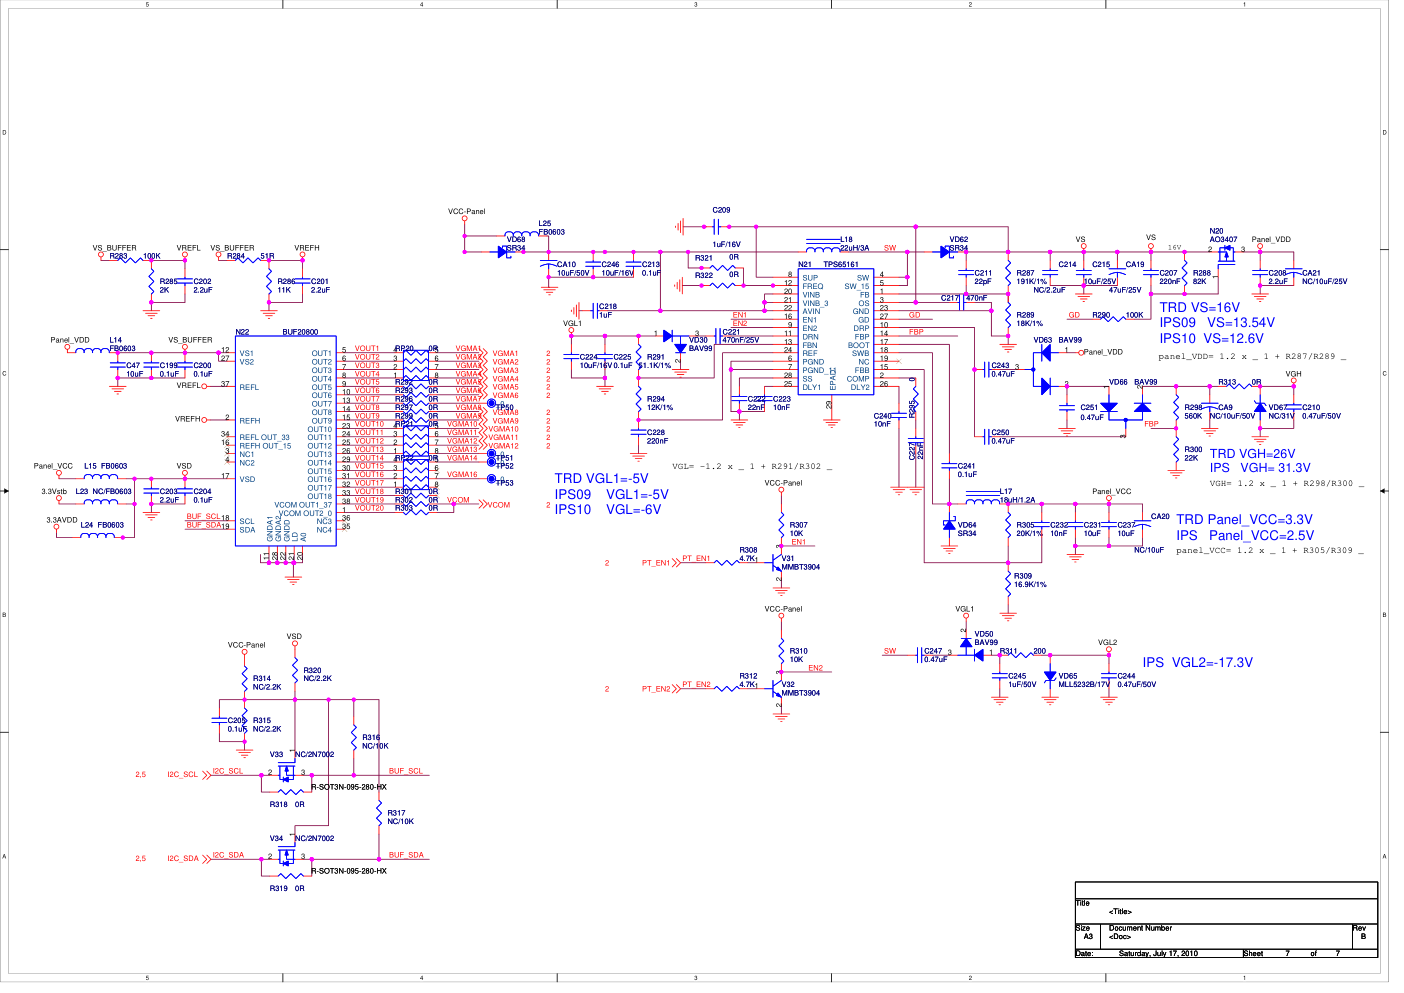Click the blue note 'IPS09 VS=13.54V'
The image size is (1404, 993).
[x=1217, y=323]
